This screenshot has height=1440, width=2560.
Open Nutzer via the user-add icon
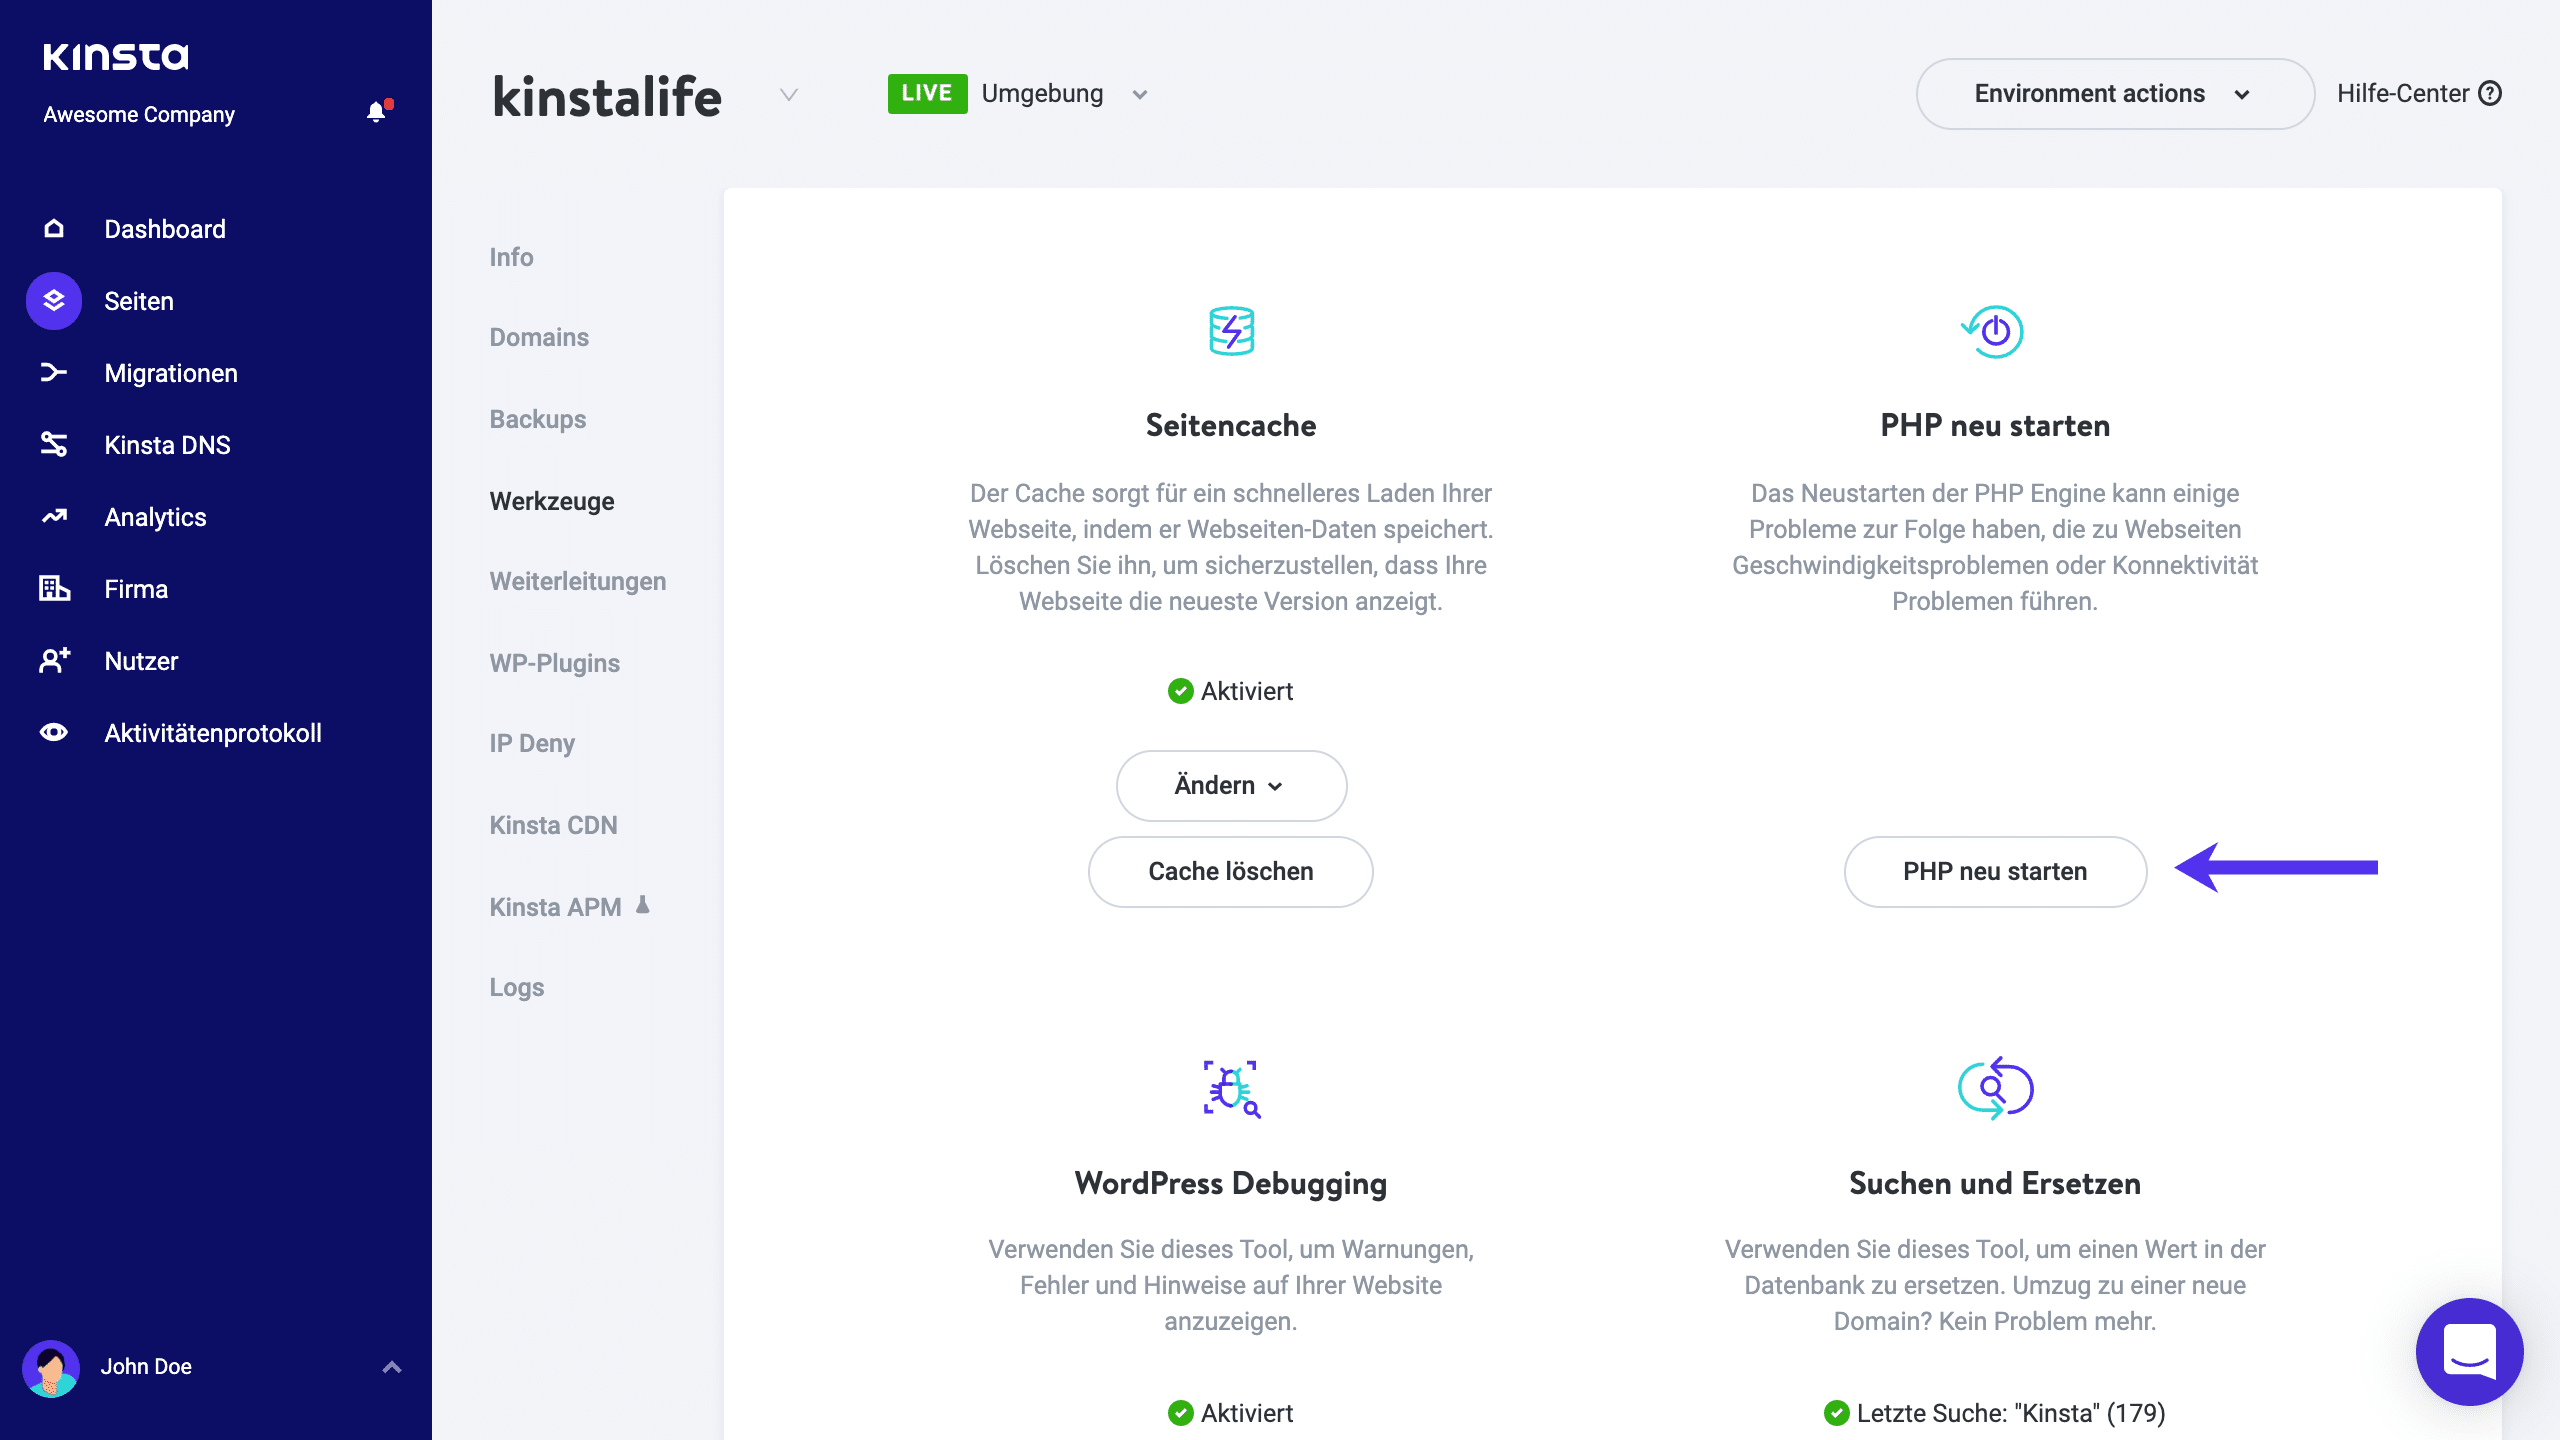click(x=52, y=660)
